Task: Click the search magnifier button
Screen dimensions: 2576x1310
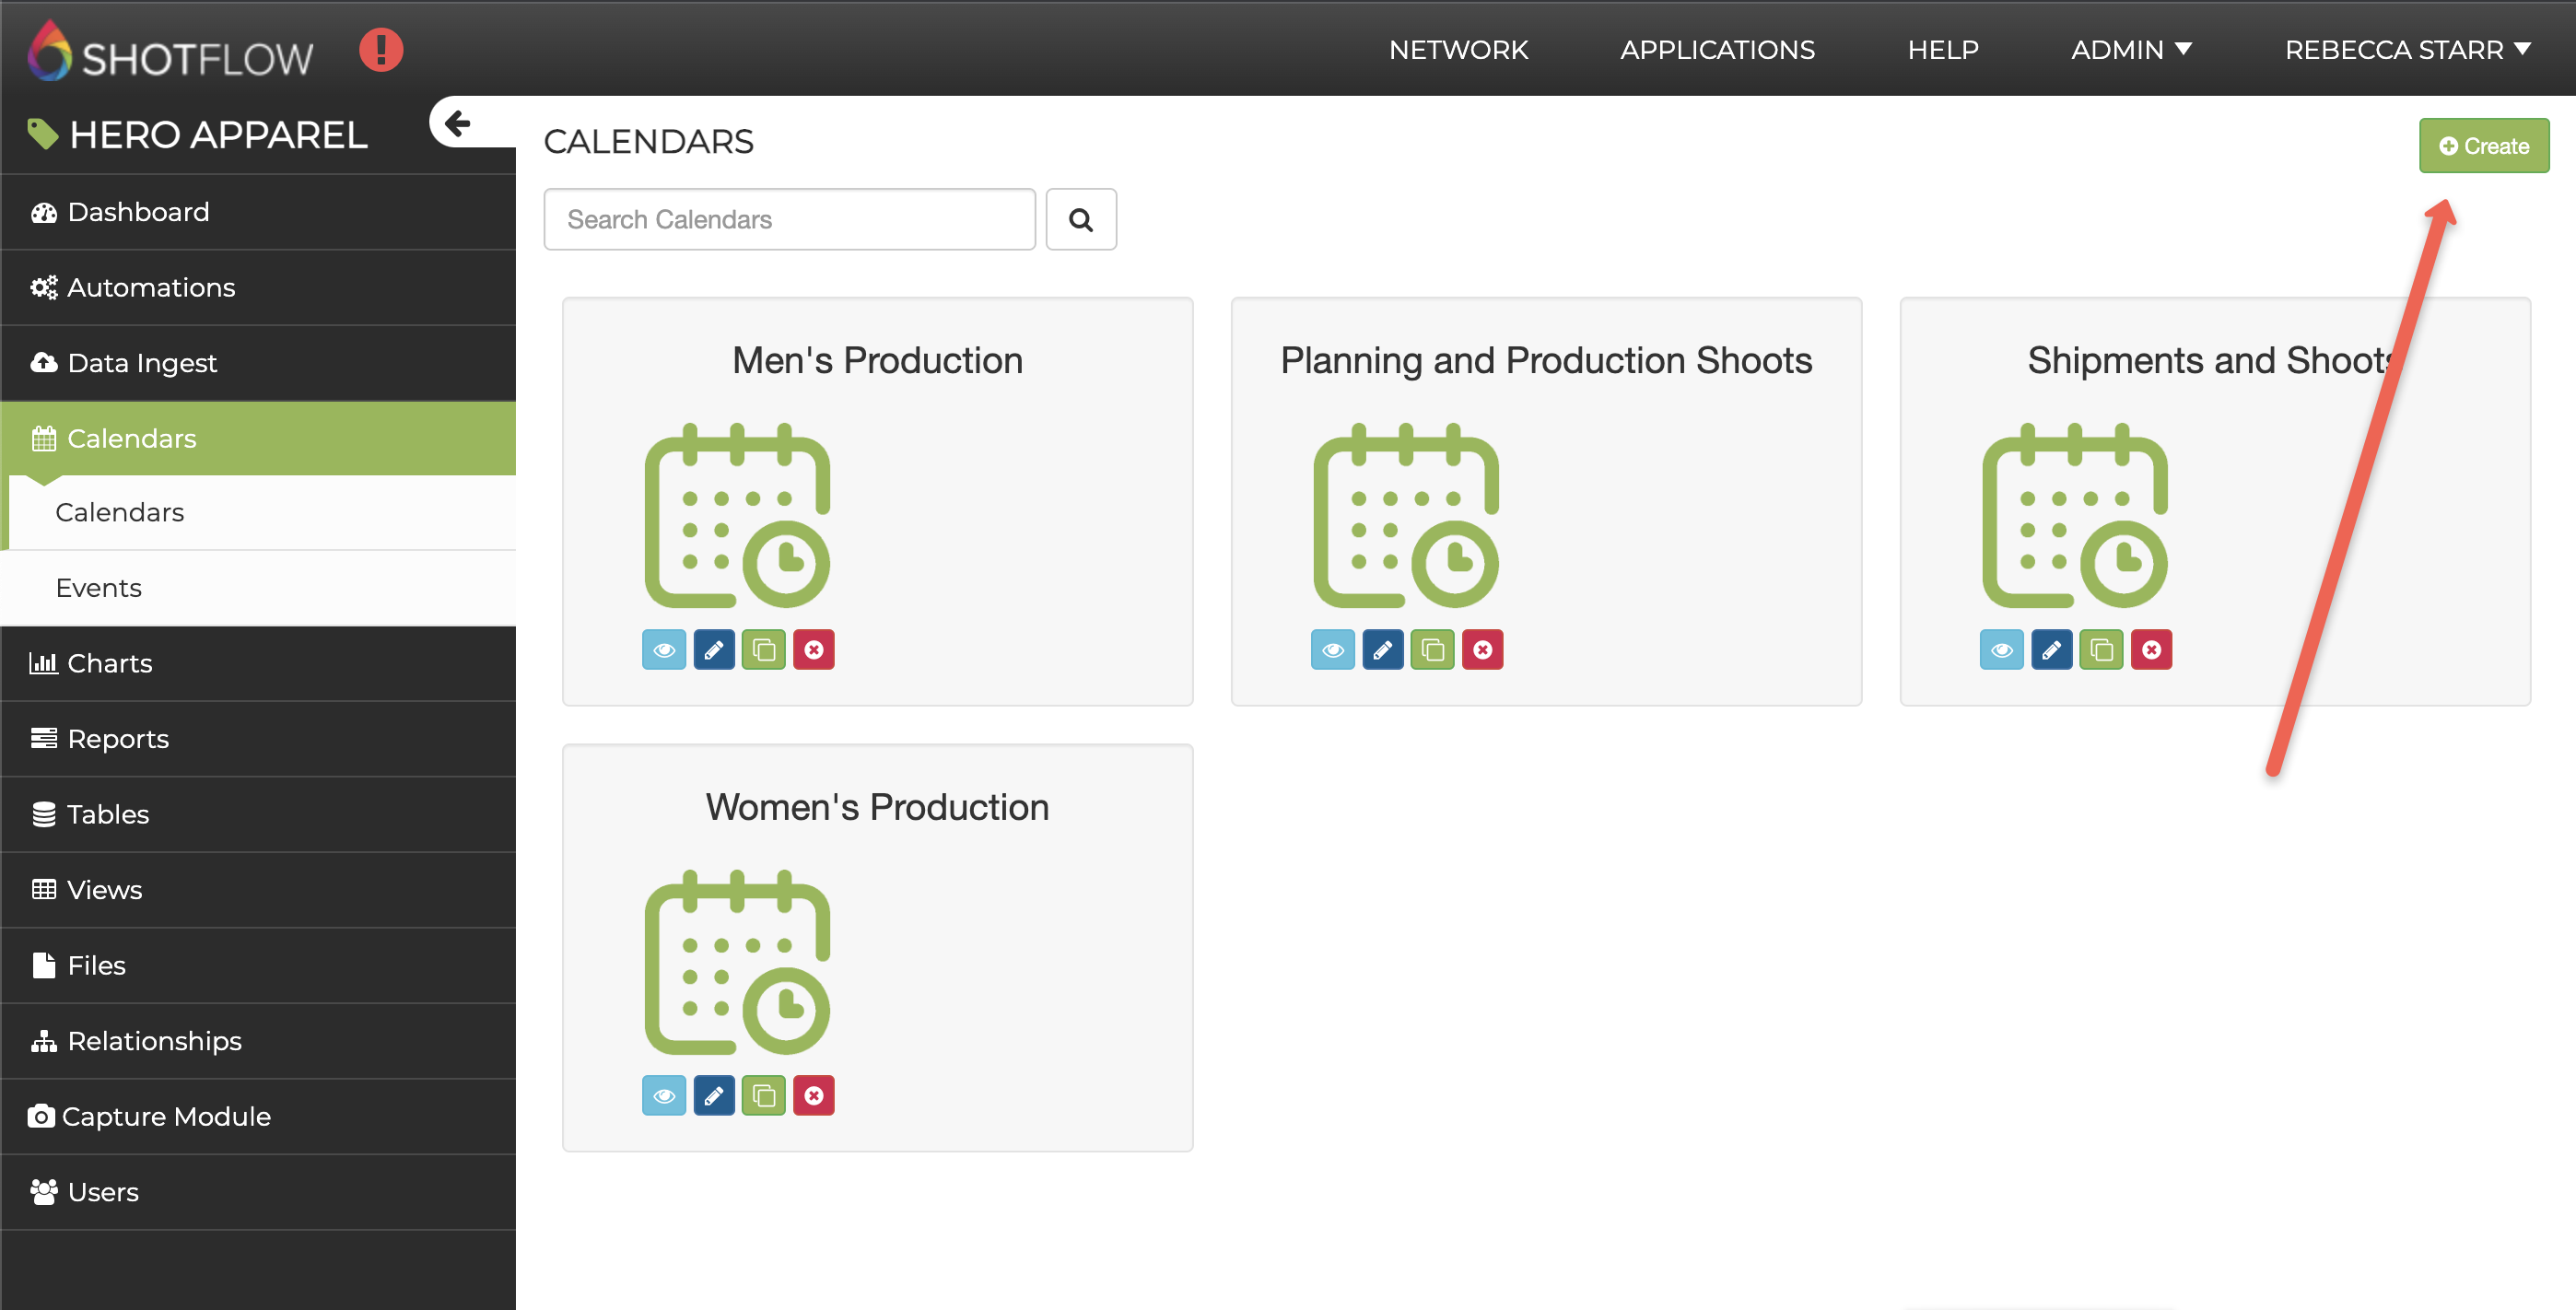Action: click(x=1080, y=219)
